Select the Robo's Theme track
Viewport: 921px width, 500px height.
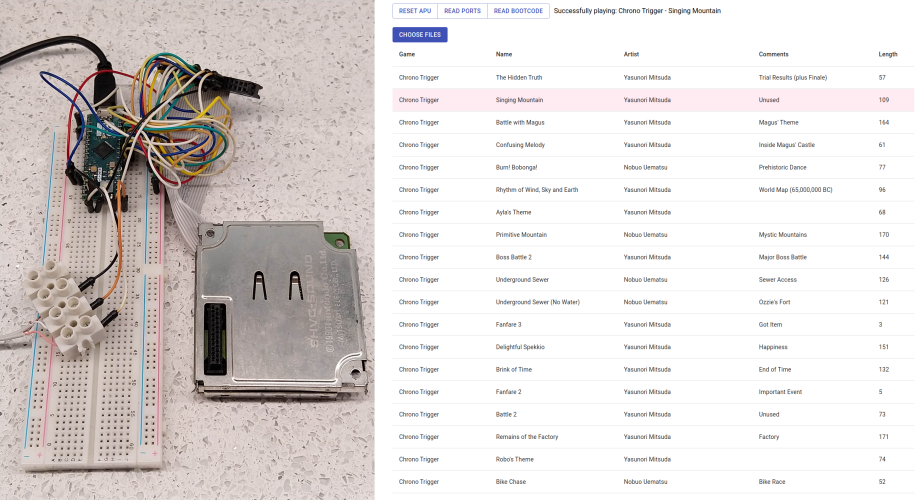[514, 459]
